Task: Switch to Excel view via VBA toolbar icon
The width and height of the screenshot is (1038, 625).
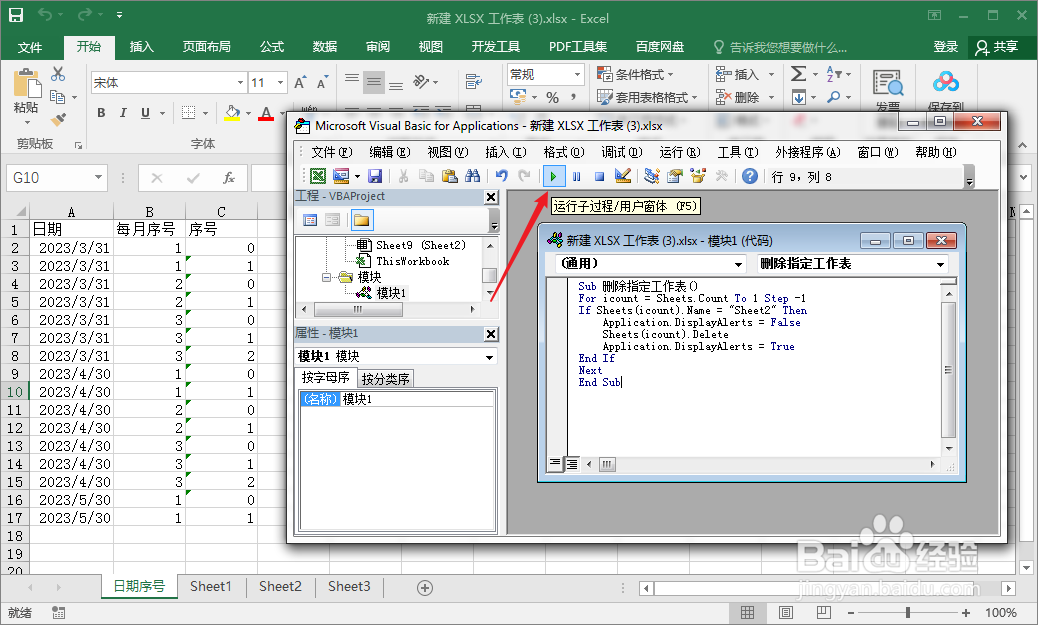Action: (318, 176)
